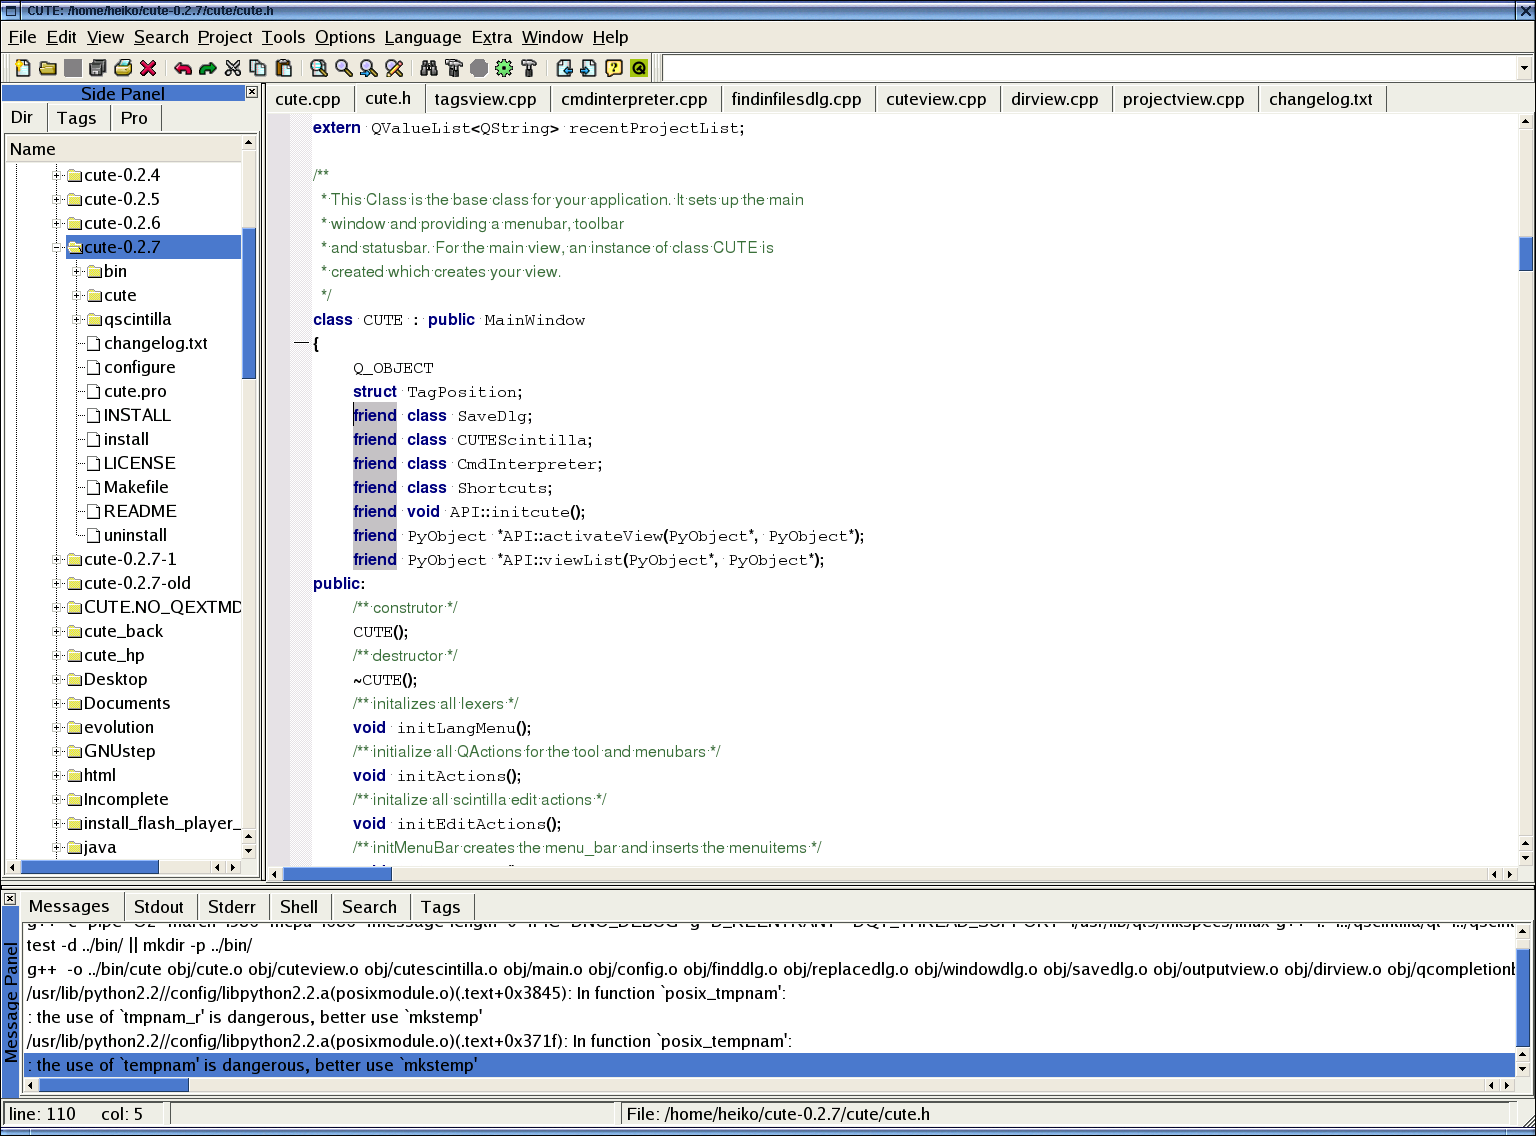1536x1136 pixels.
Task: Select the Stderr tab in the message panel
Action: (231, 907)
